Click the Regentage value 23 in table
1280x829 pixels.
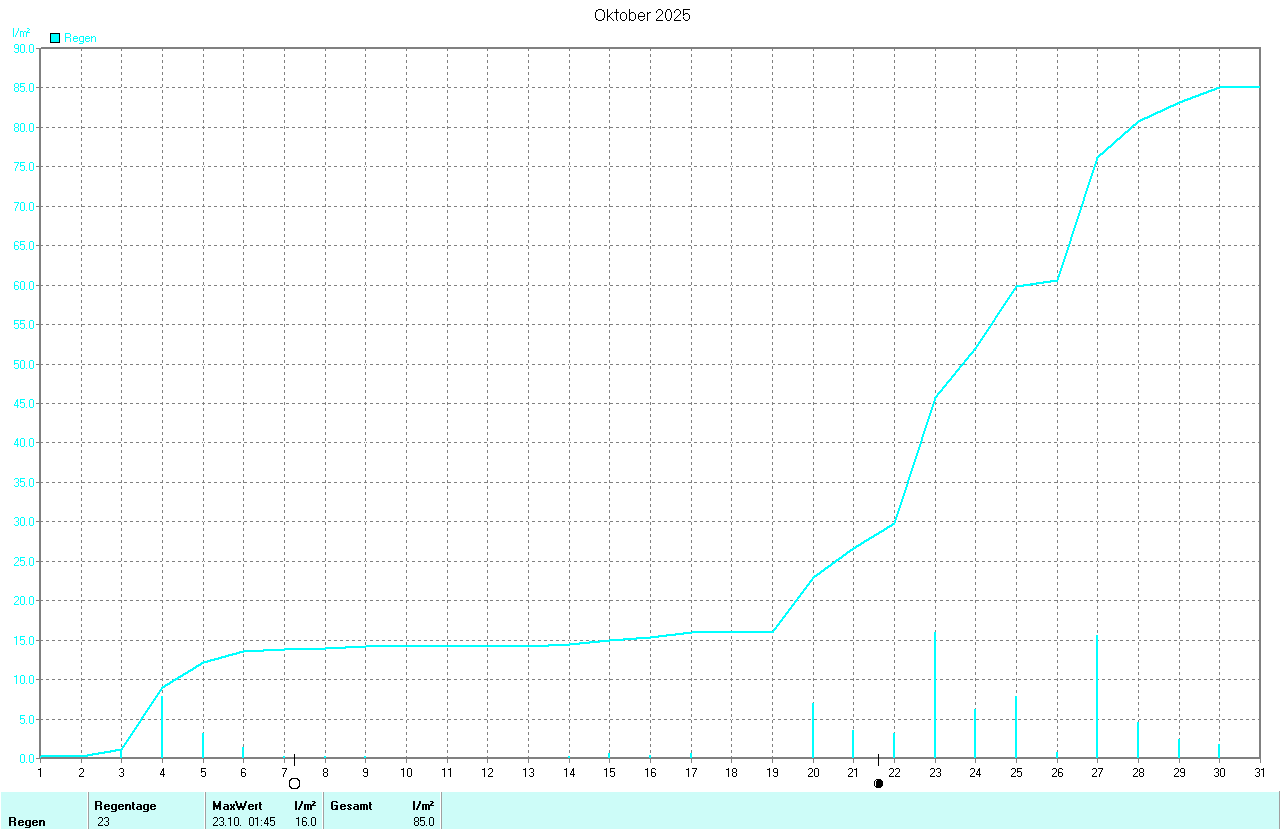click(x=104, y=821)
